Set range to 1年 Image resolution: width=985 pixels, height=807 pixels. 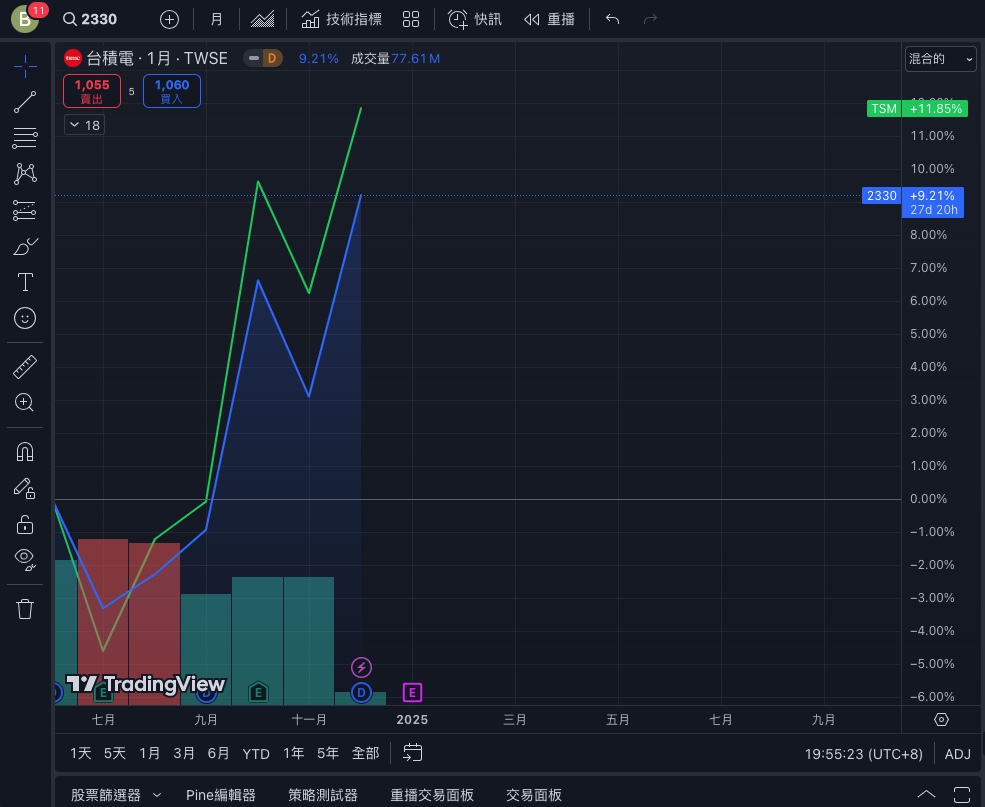[293, 753]
